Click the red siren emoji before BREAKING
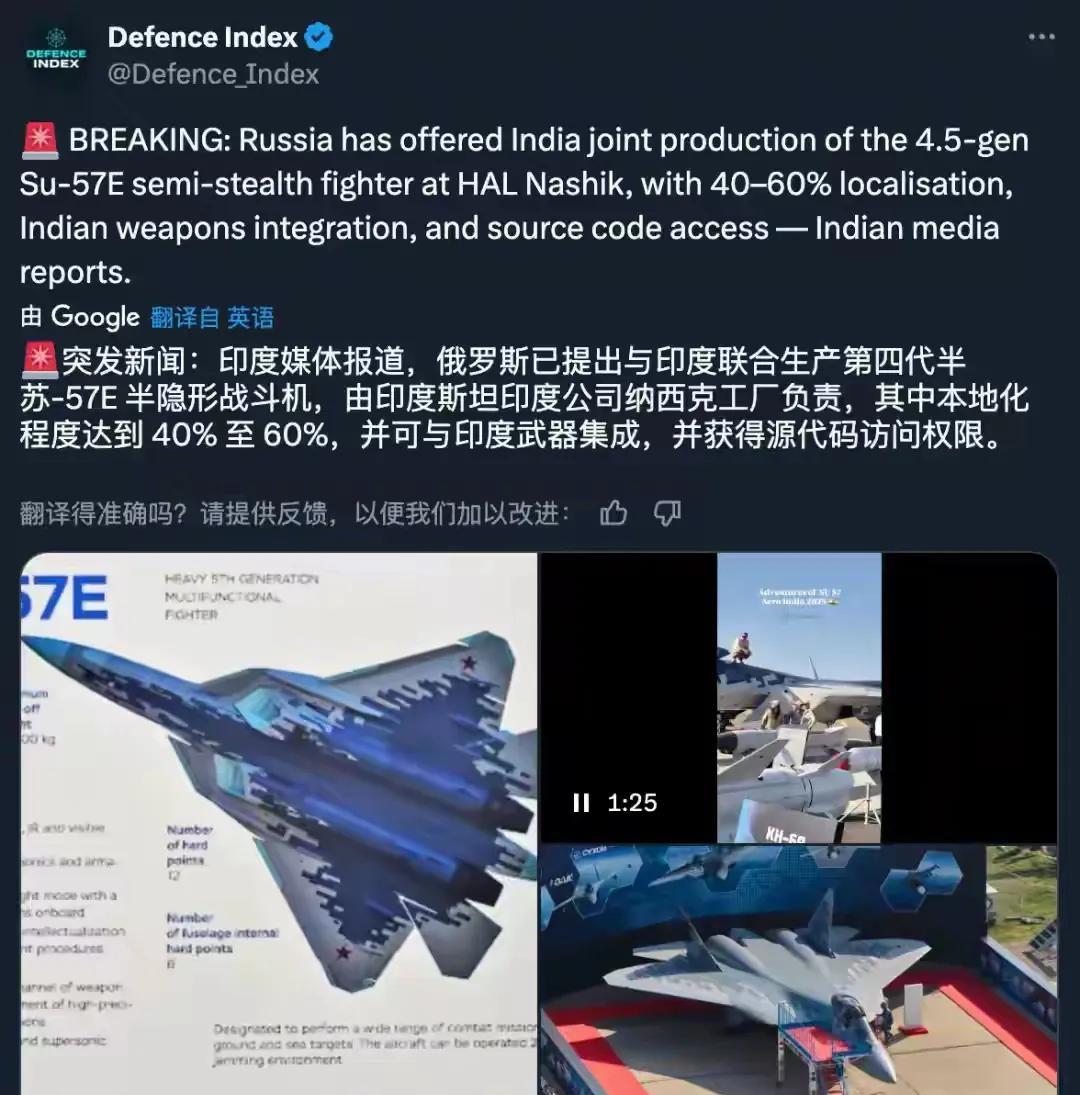The width and height of the screenshot is (1080, 1095). [40, 140]
